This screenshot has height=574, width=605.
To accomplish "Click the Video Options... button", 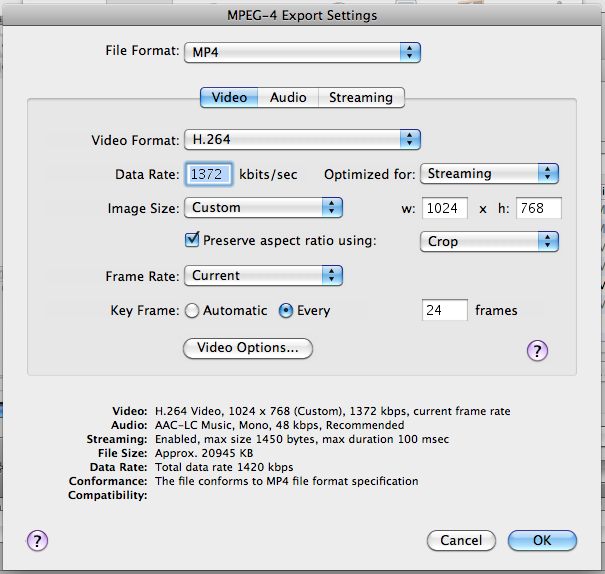I will click(x=248, y=348).
